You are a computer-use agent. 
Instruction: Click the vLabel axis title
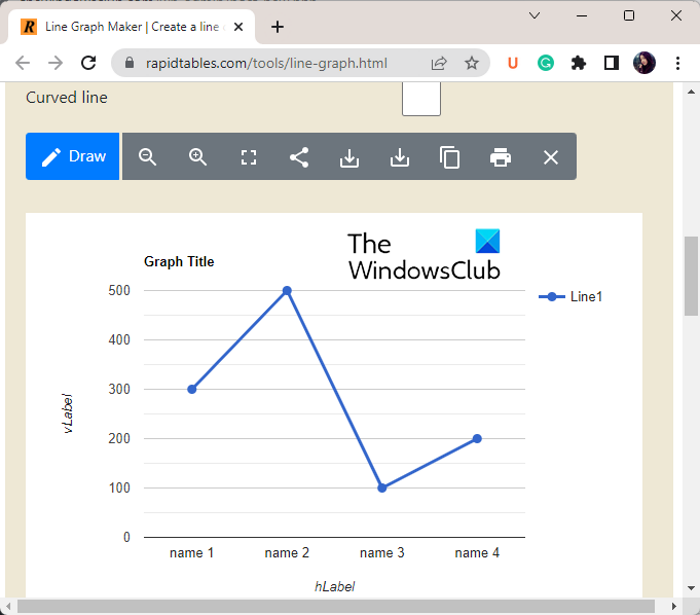67,413
